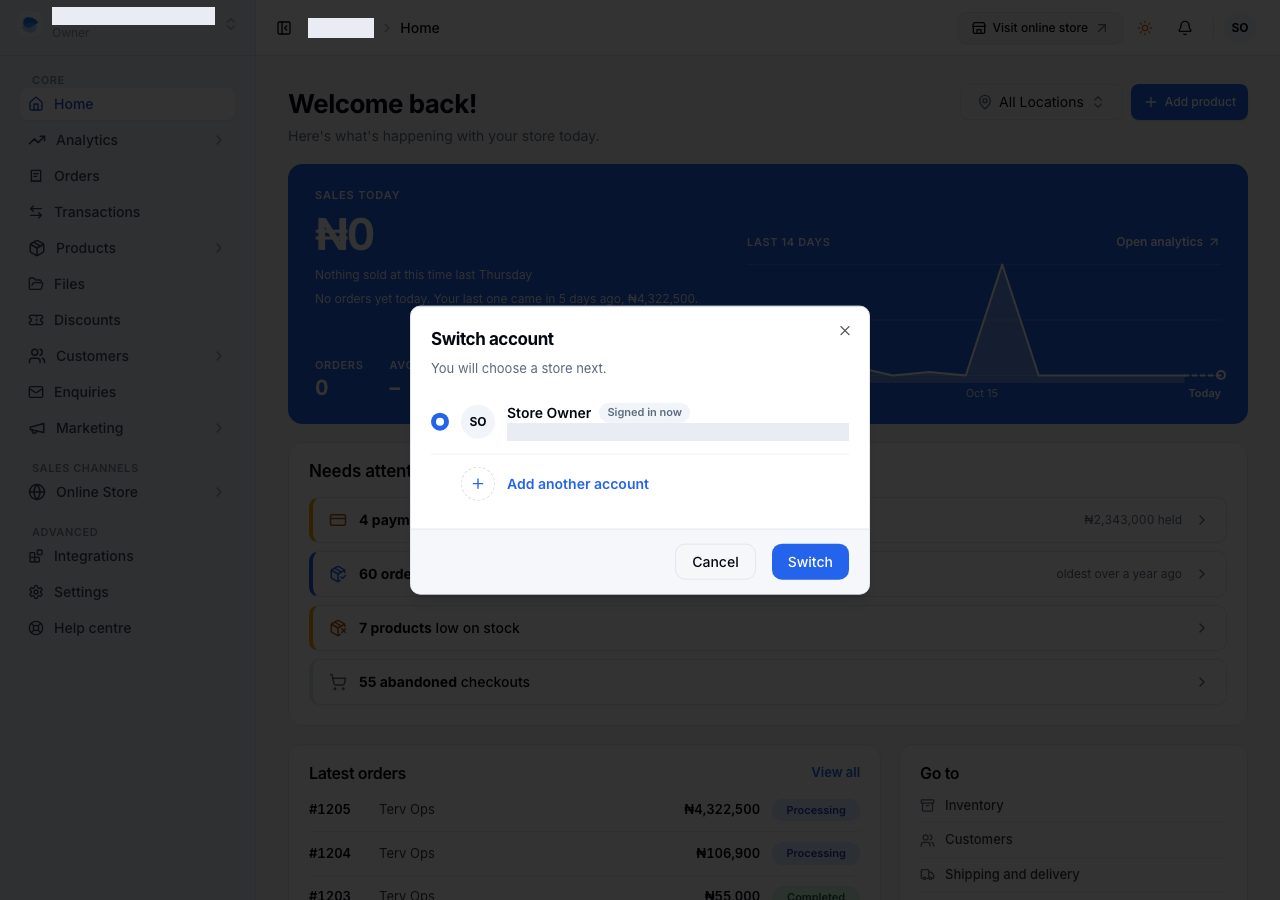The image size is (1280, 900).
Task: Click View all latest orders
Action: (x=835, y=772)
